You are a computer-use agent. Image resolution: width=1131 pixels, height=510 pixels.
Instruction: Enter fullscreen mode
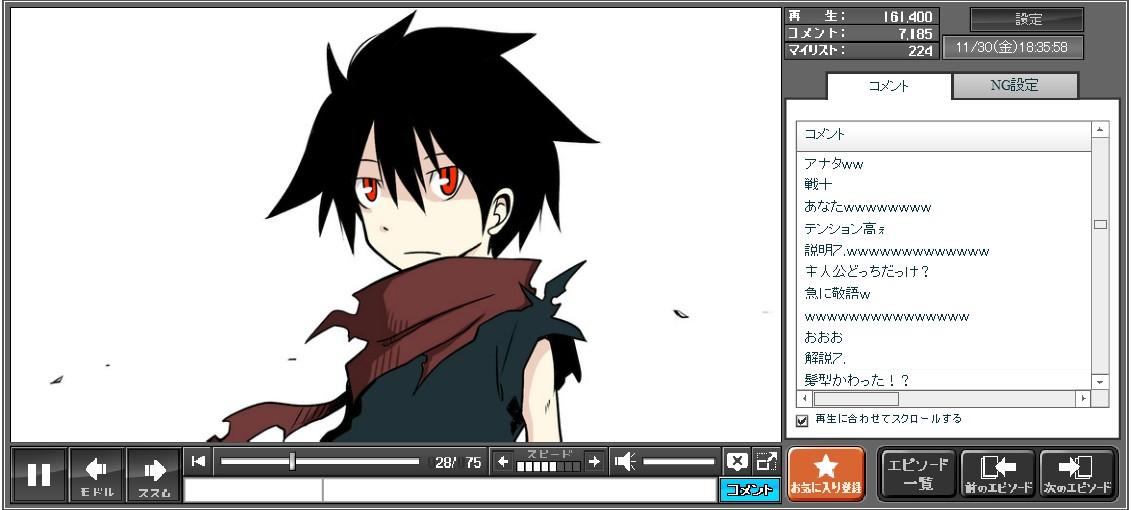[766, 461]
